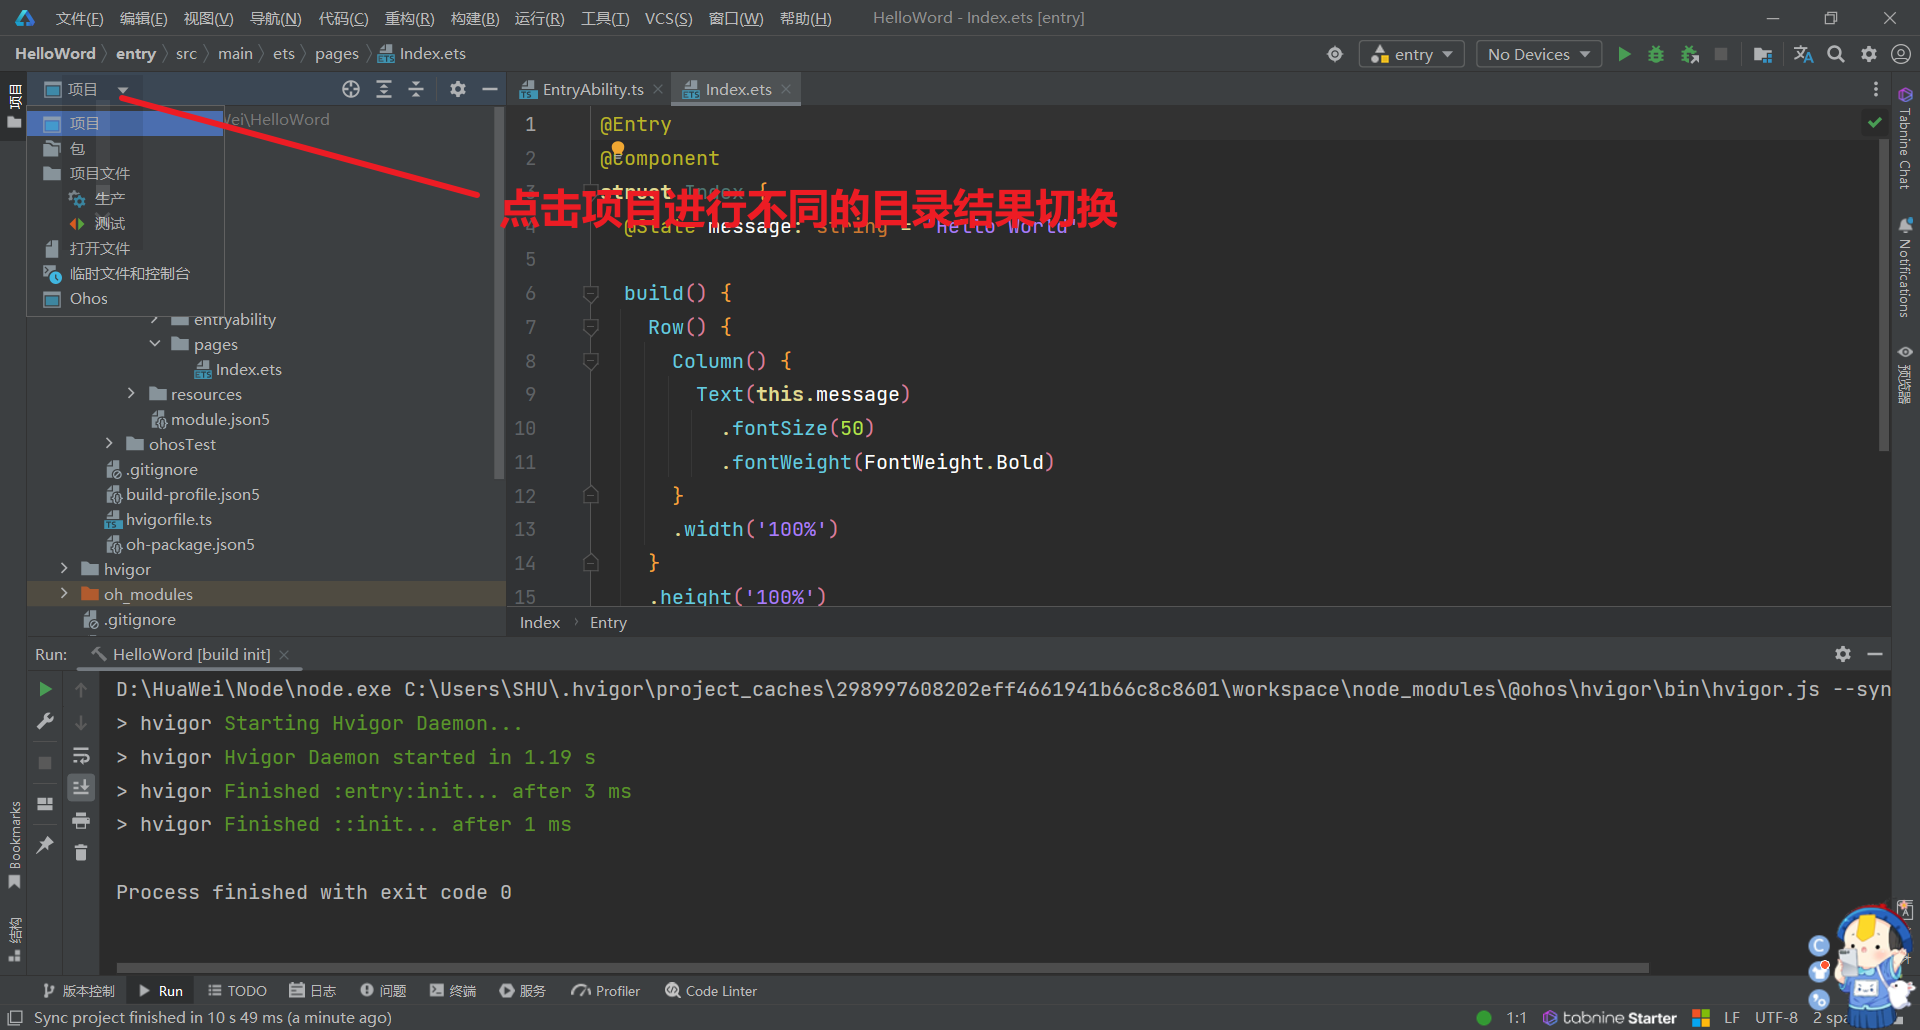Click pages breadcrumb in navigation bar
The height and width of the screenshot is (1030, 1920).
pyautogui.click(x=336, y=54)
